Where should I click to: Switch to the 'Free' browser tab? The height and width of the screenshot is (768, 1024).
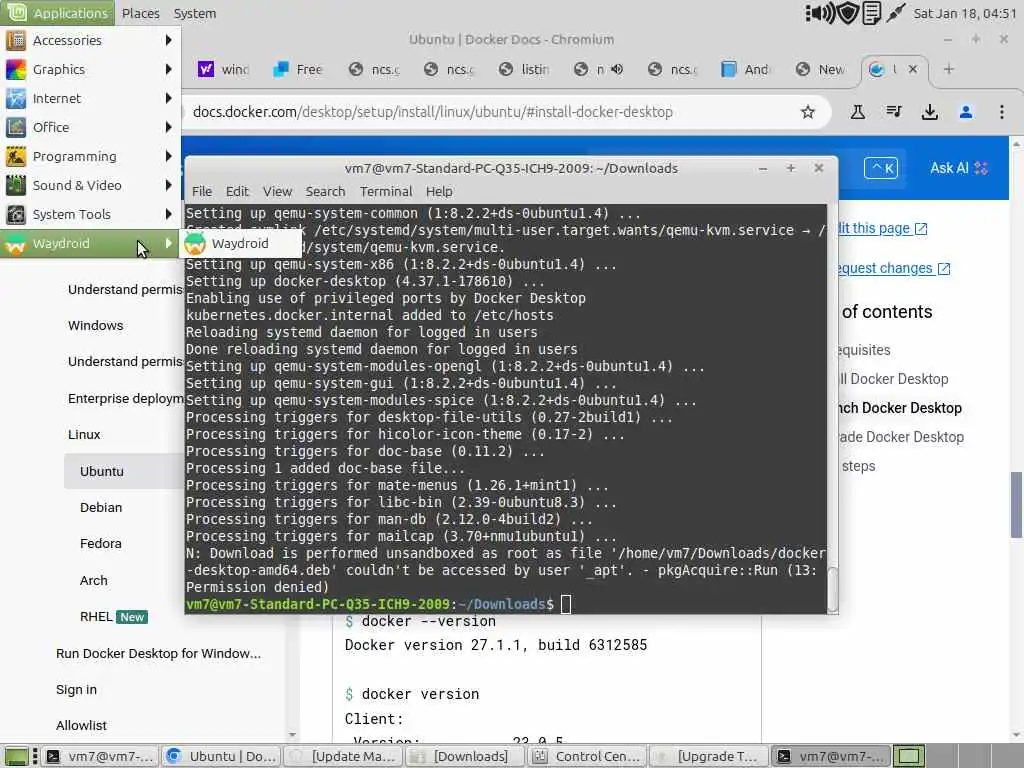[x=298, y=69]
